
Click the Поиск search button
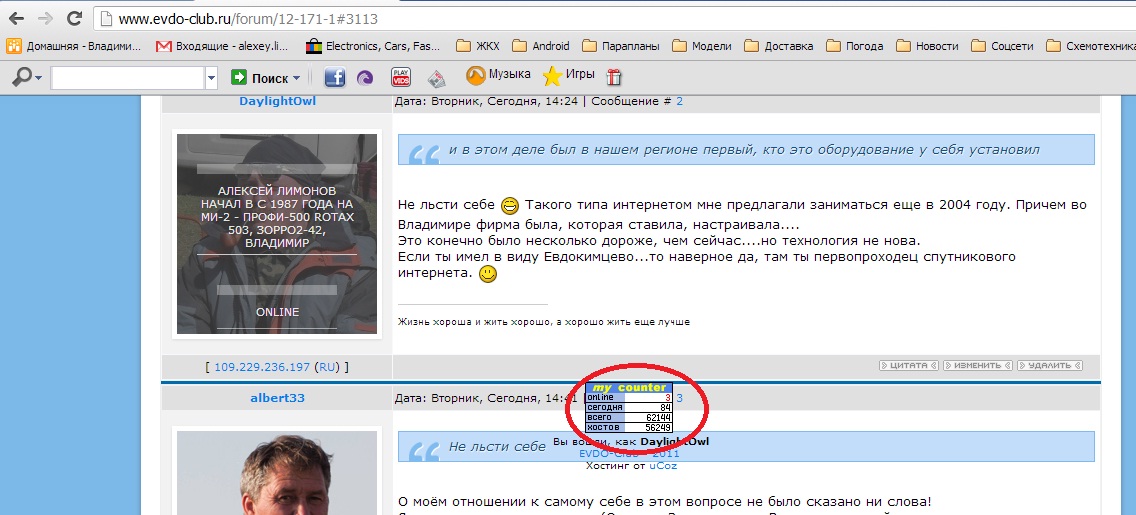265,78
